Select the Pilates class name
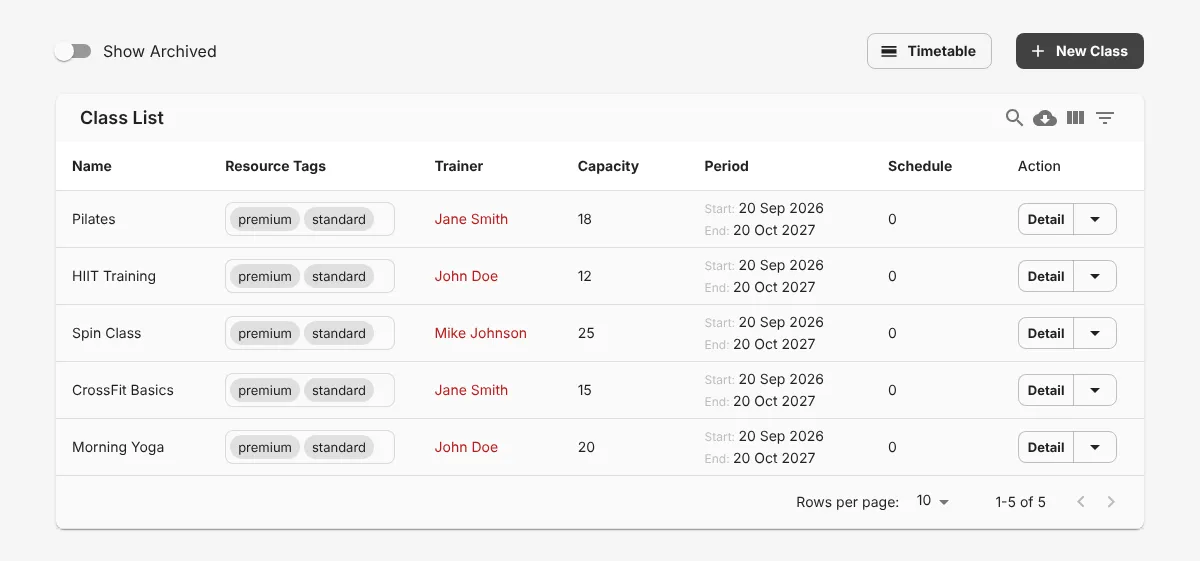The height and width of the screenshot is (561, 1200). 94,219
